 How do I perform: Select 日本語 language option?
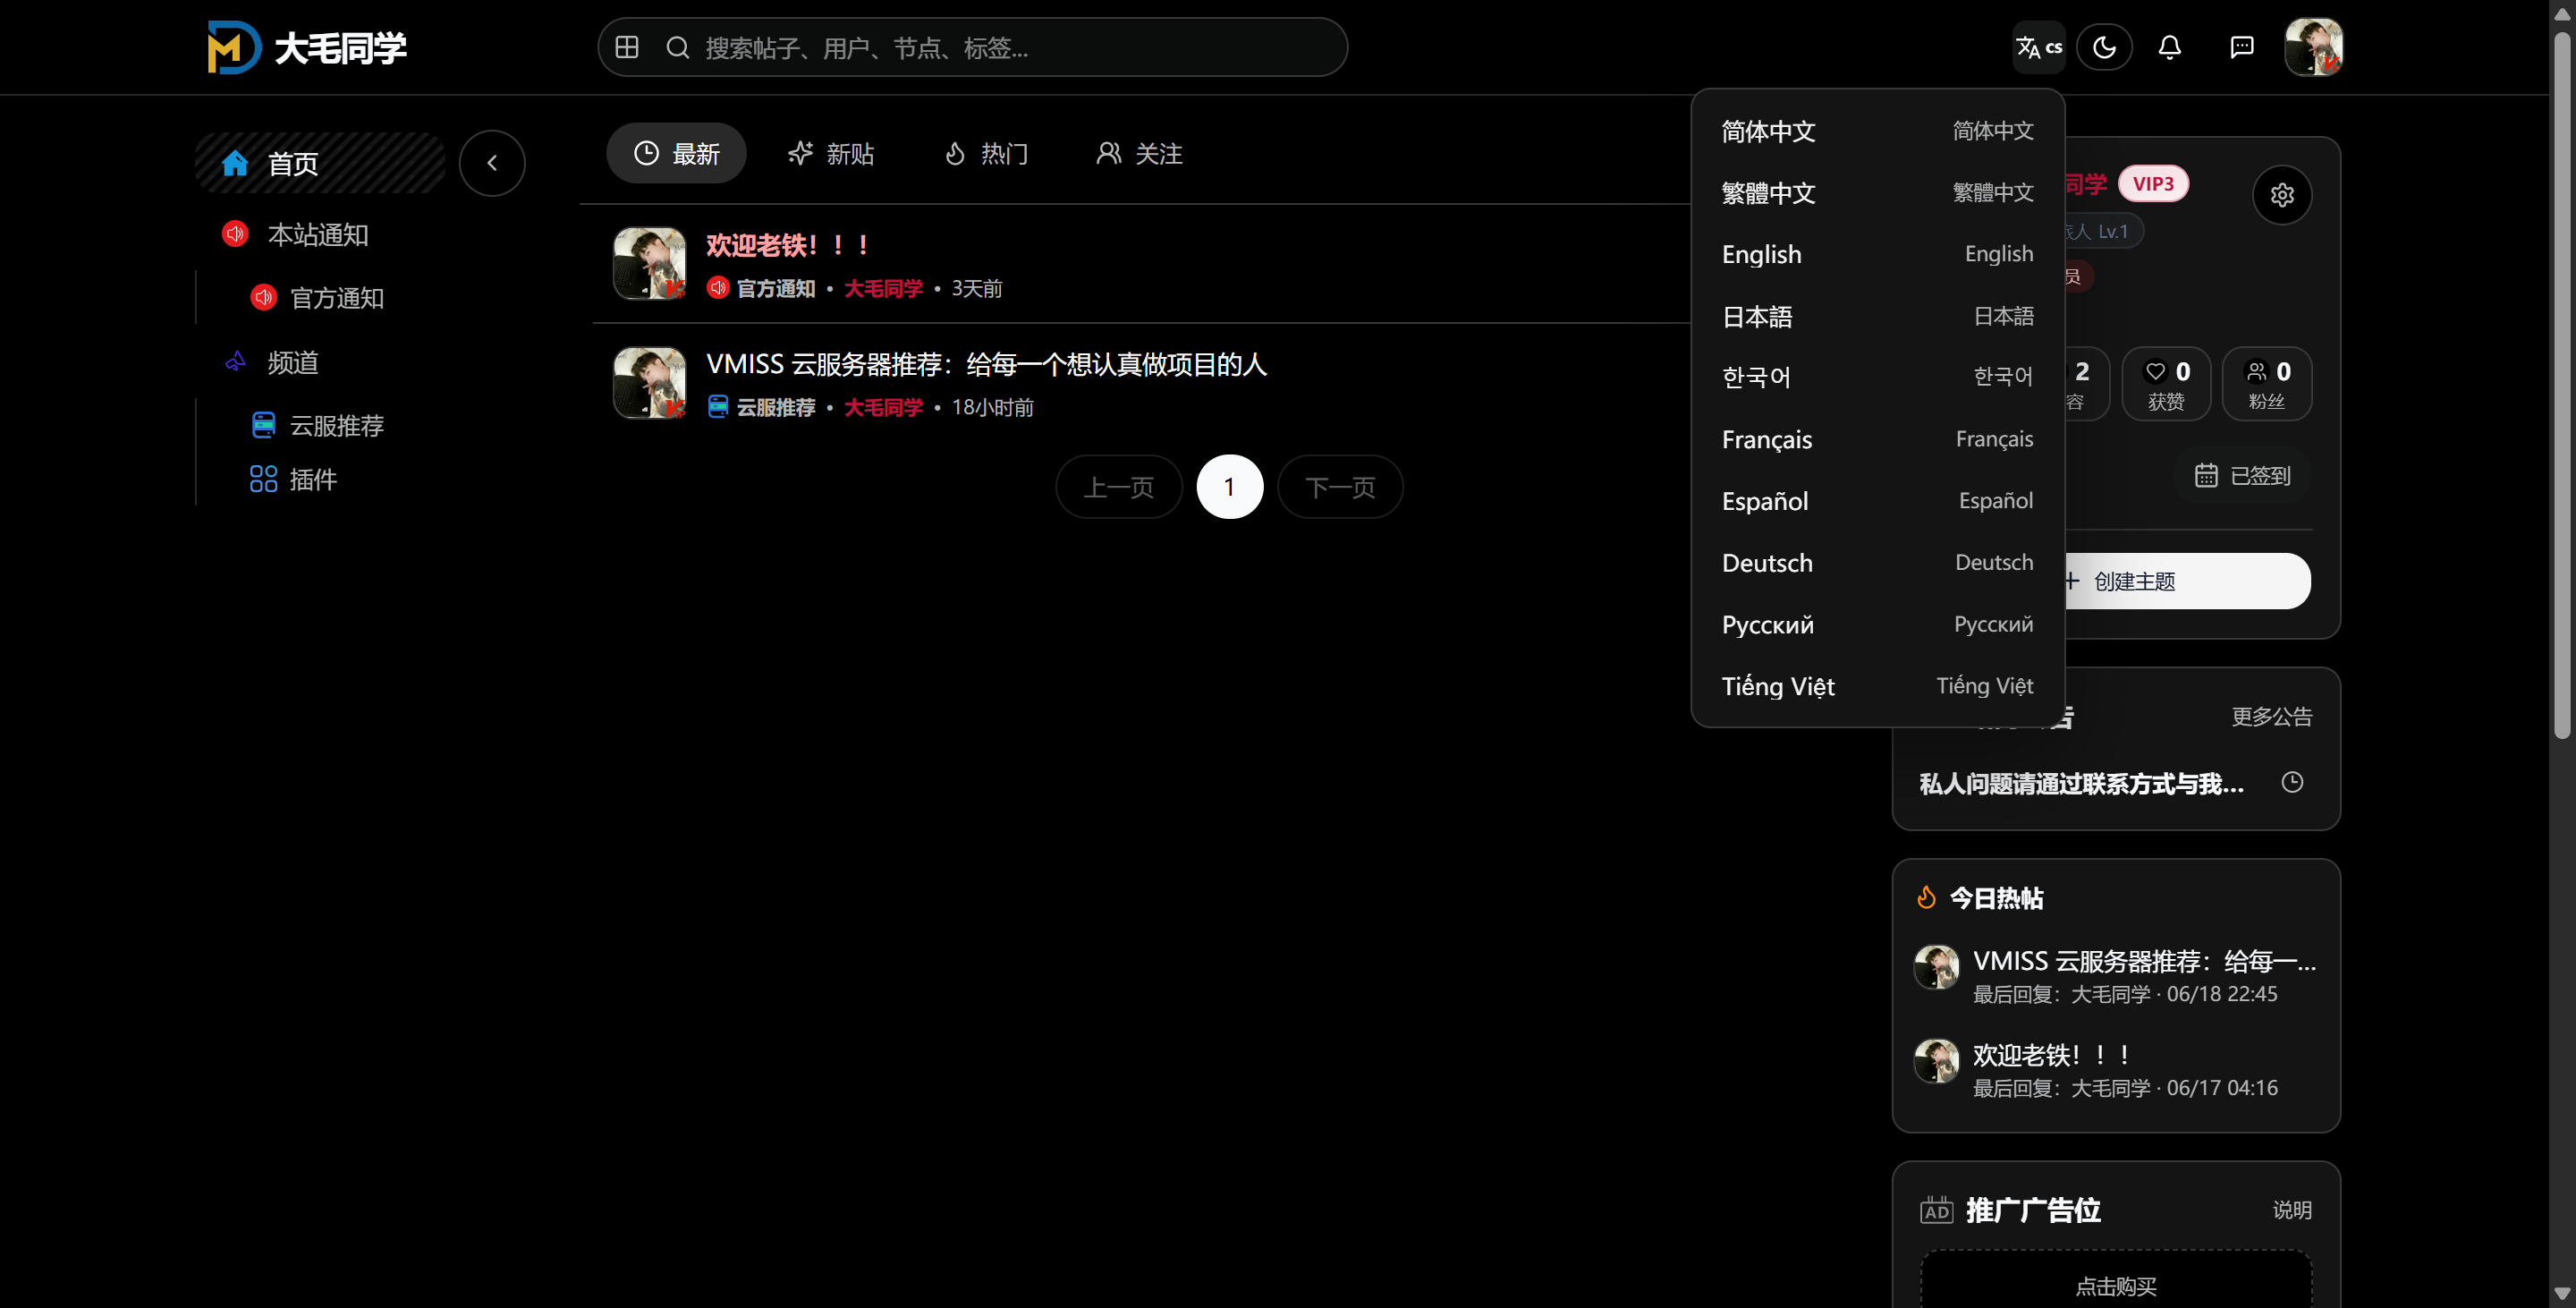pos(1877,316)
